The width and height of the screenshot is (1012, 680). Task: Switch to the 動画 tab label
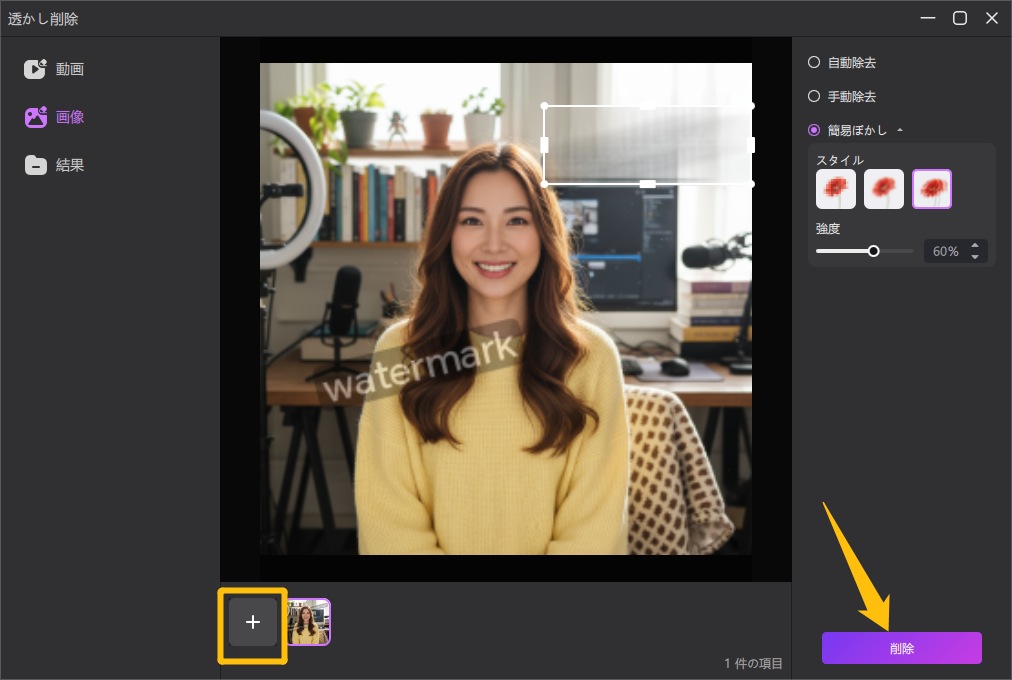click(70, 69)
